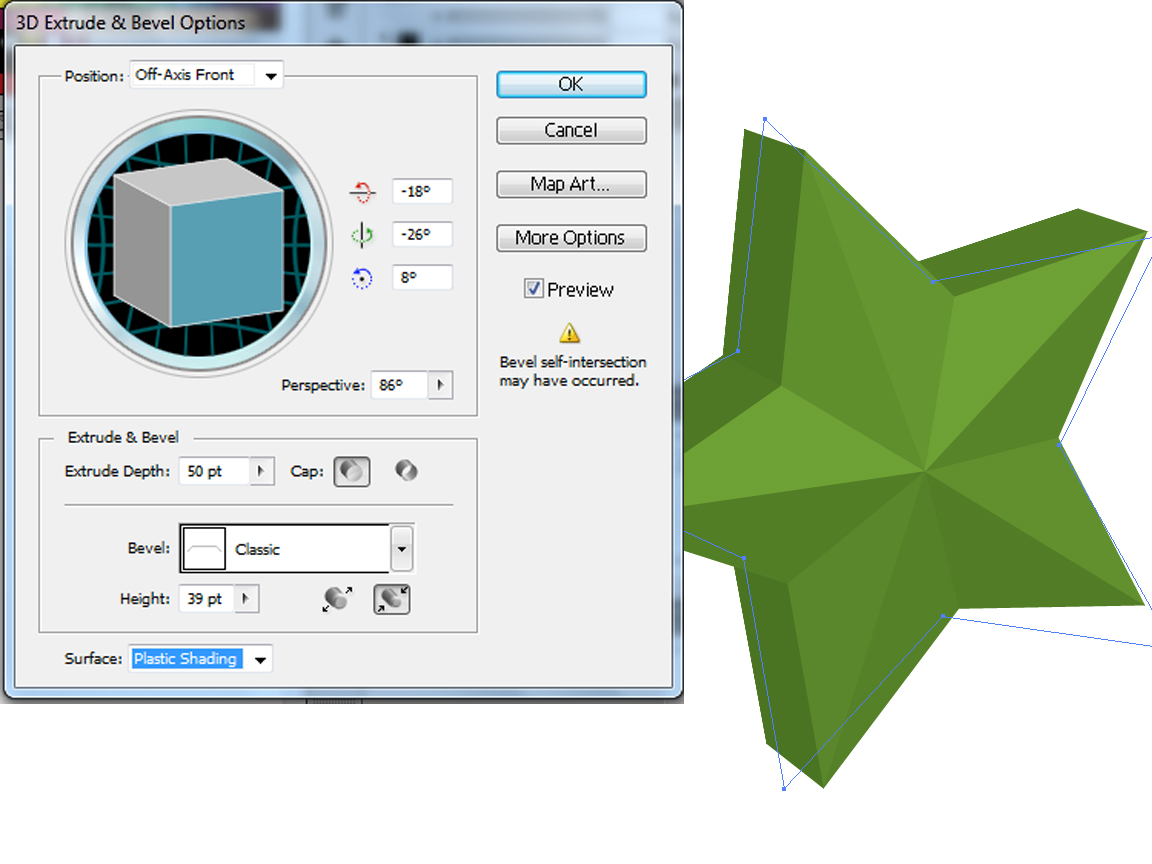Turn cap on for solid appearance
Screen dimensions: 1152x864
tap(352, 470)
